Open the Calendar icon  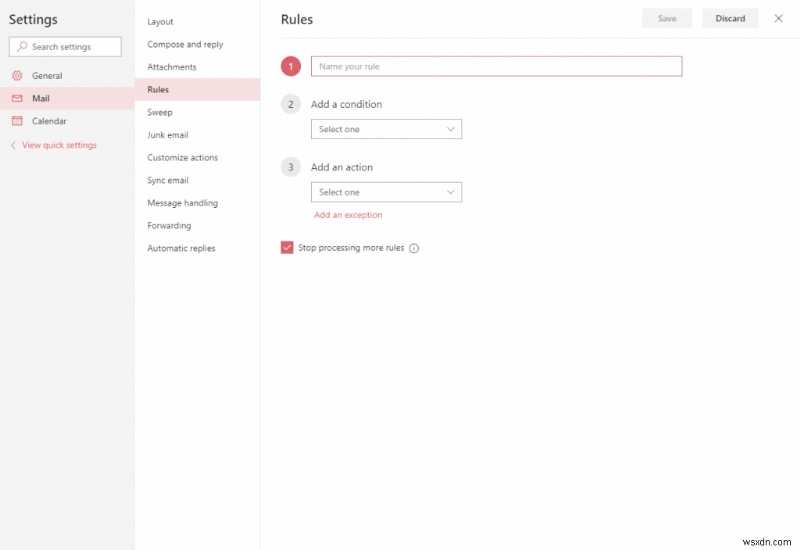[17, 121]
